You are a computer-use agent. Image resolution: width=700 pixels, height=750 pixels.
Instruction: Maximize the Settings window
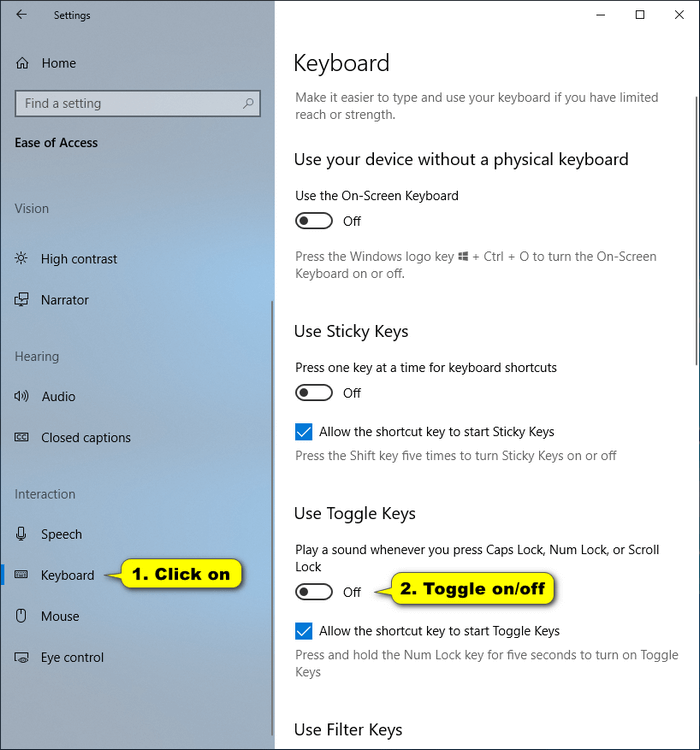pyautogui.click(x=640, y=15)
